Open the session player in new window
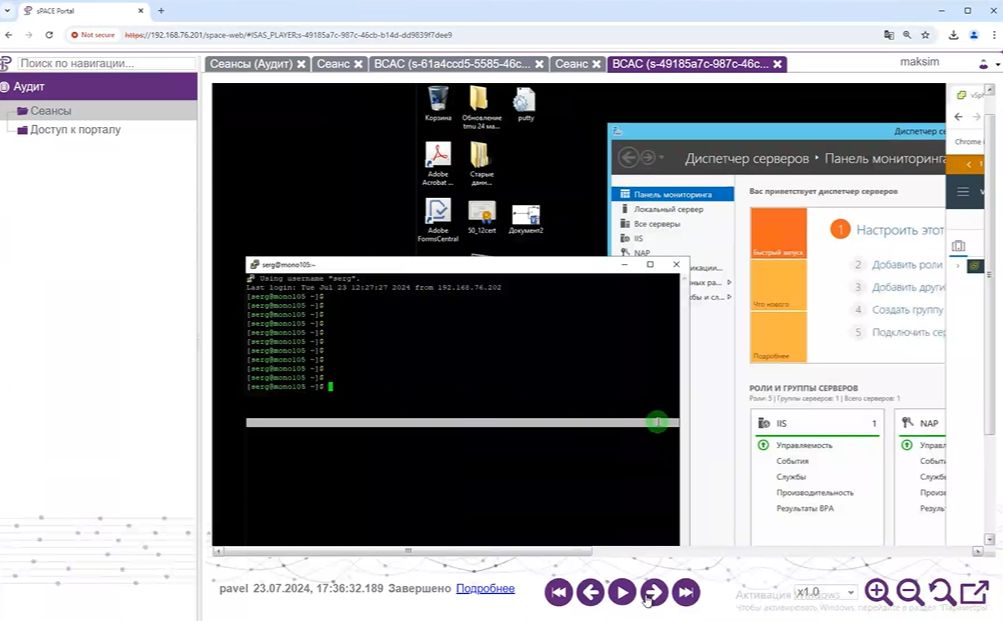 [974, 592]
